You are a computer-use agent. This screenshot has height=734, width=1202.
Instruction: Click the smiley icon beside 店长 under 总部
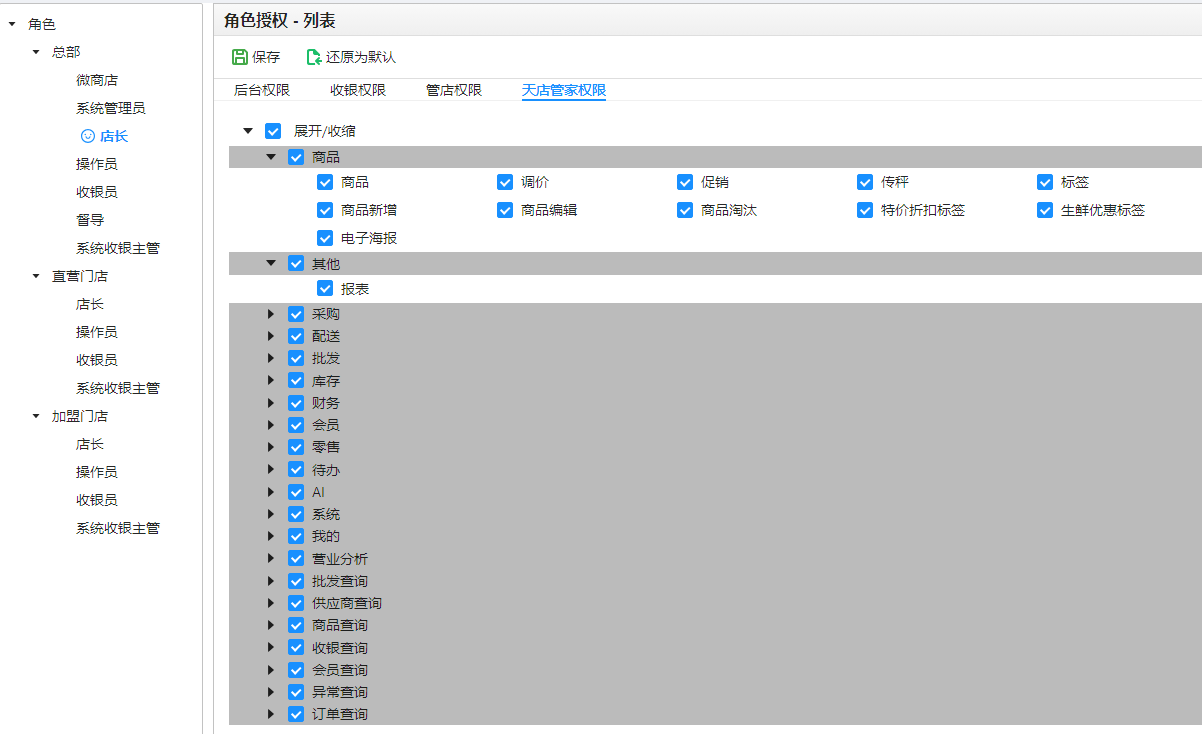[87, 136]
